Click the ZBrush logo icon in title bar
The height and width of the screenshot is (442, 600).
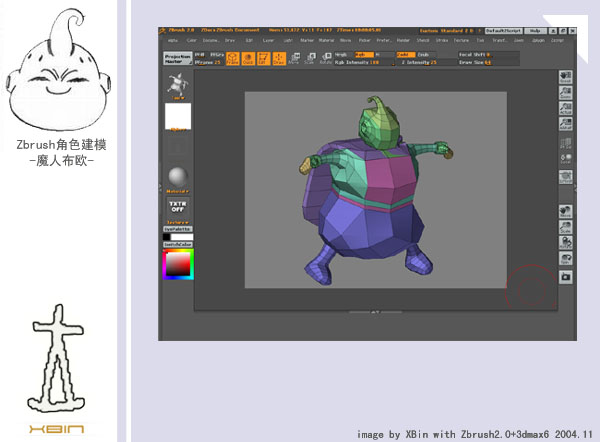coord(163,30)
